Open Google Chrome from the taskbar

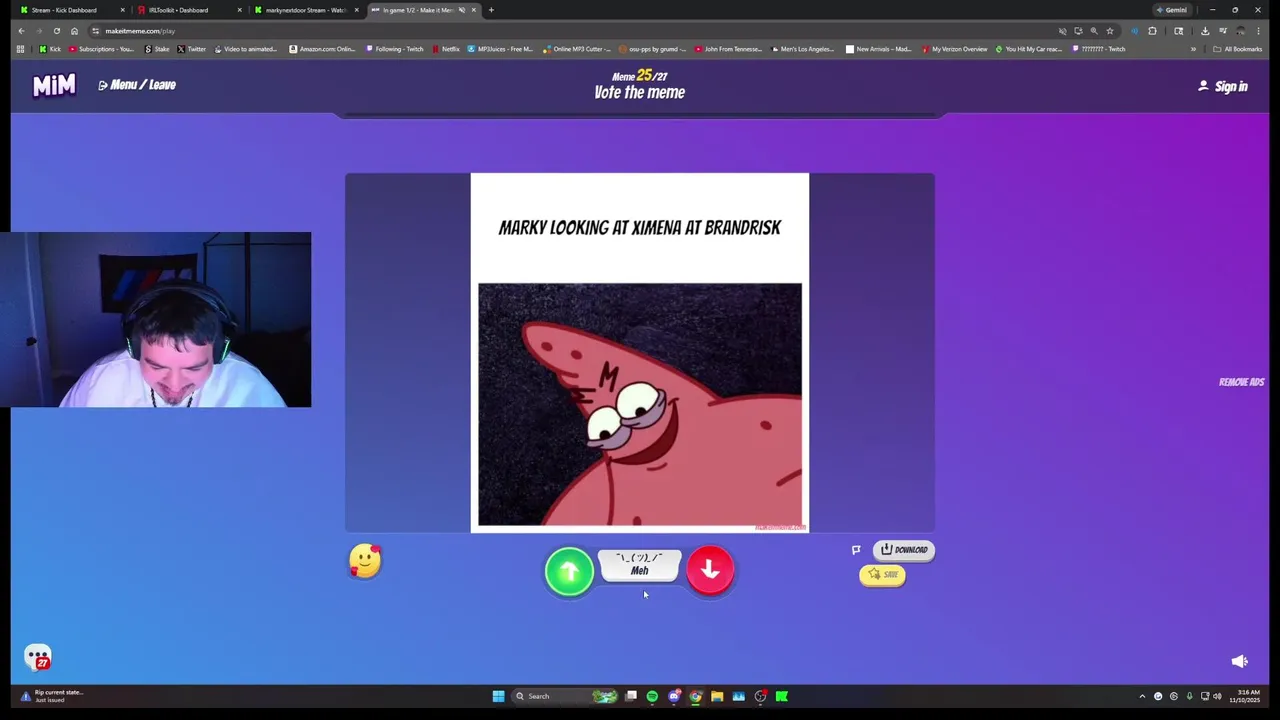click(x=695, y=696)
